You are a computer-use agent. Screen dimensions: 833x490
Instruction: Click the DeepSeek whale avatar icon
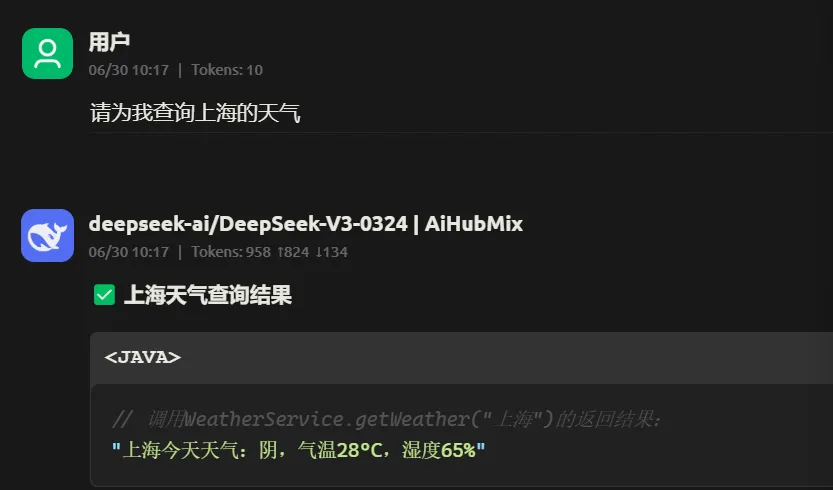(x=47, y=235)
